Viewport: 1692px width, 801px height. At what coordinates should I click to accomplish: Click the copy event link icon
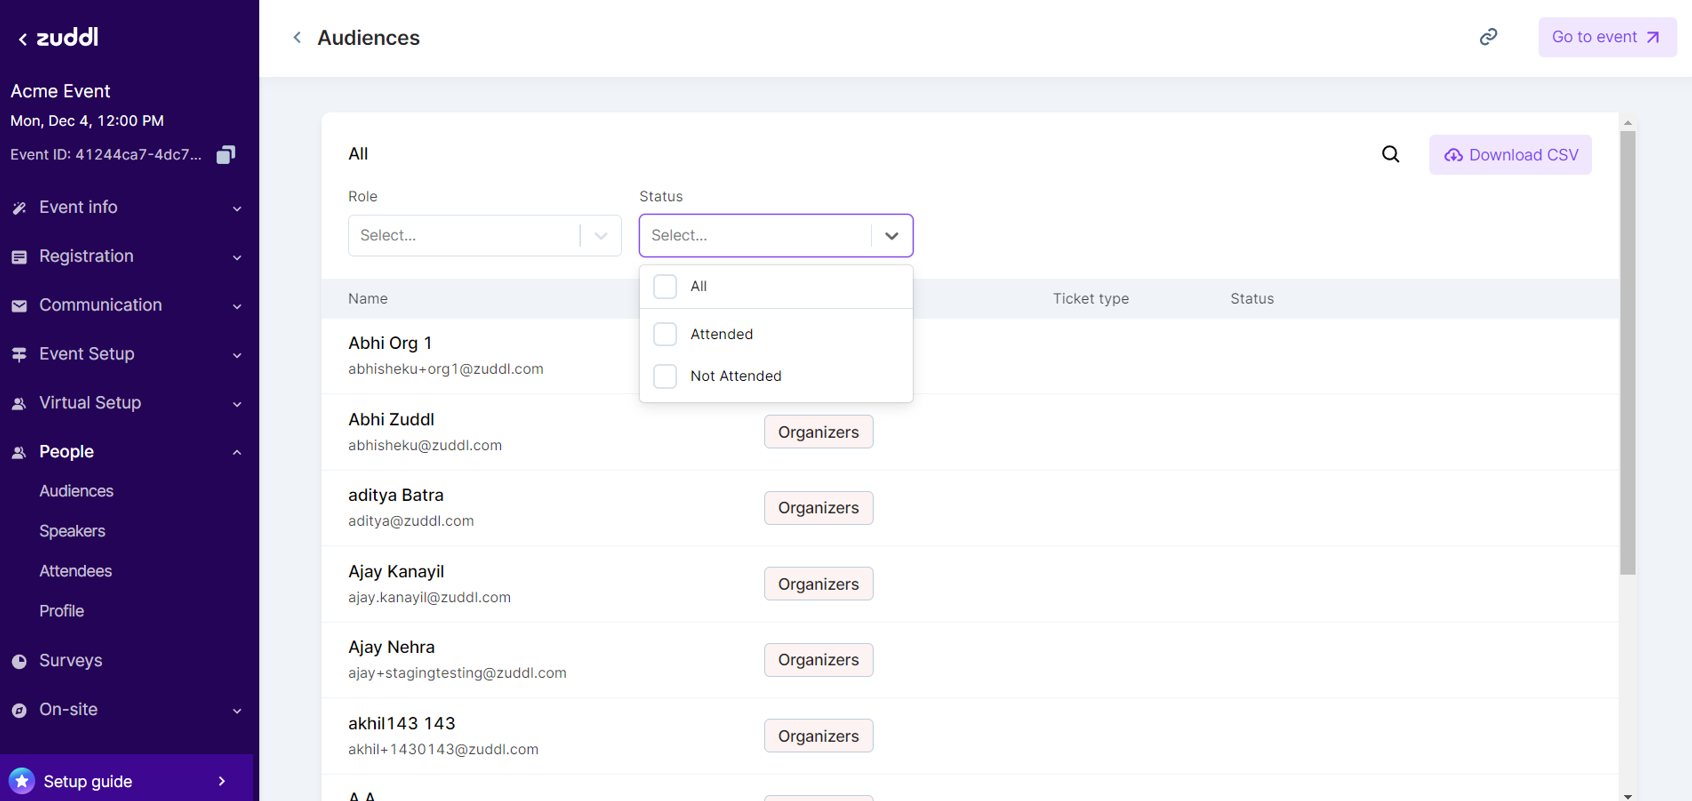tap(1488, 37)
